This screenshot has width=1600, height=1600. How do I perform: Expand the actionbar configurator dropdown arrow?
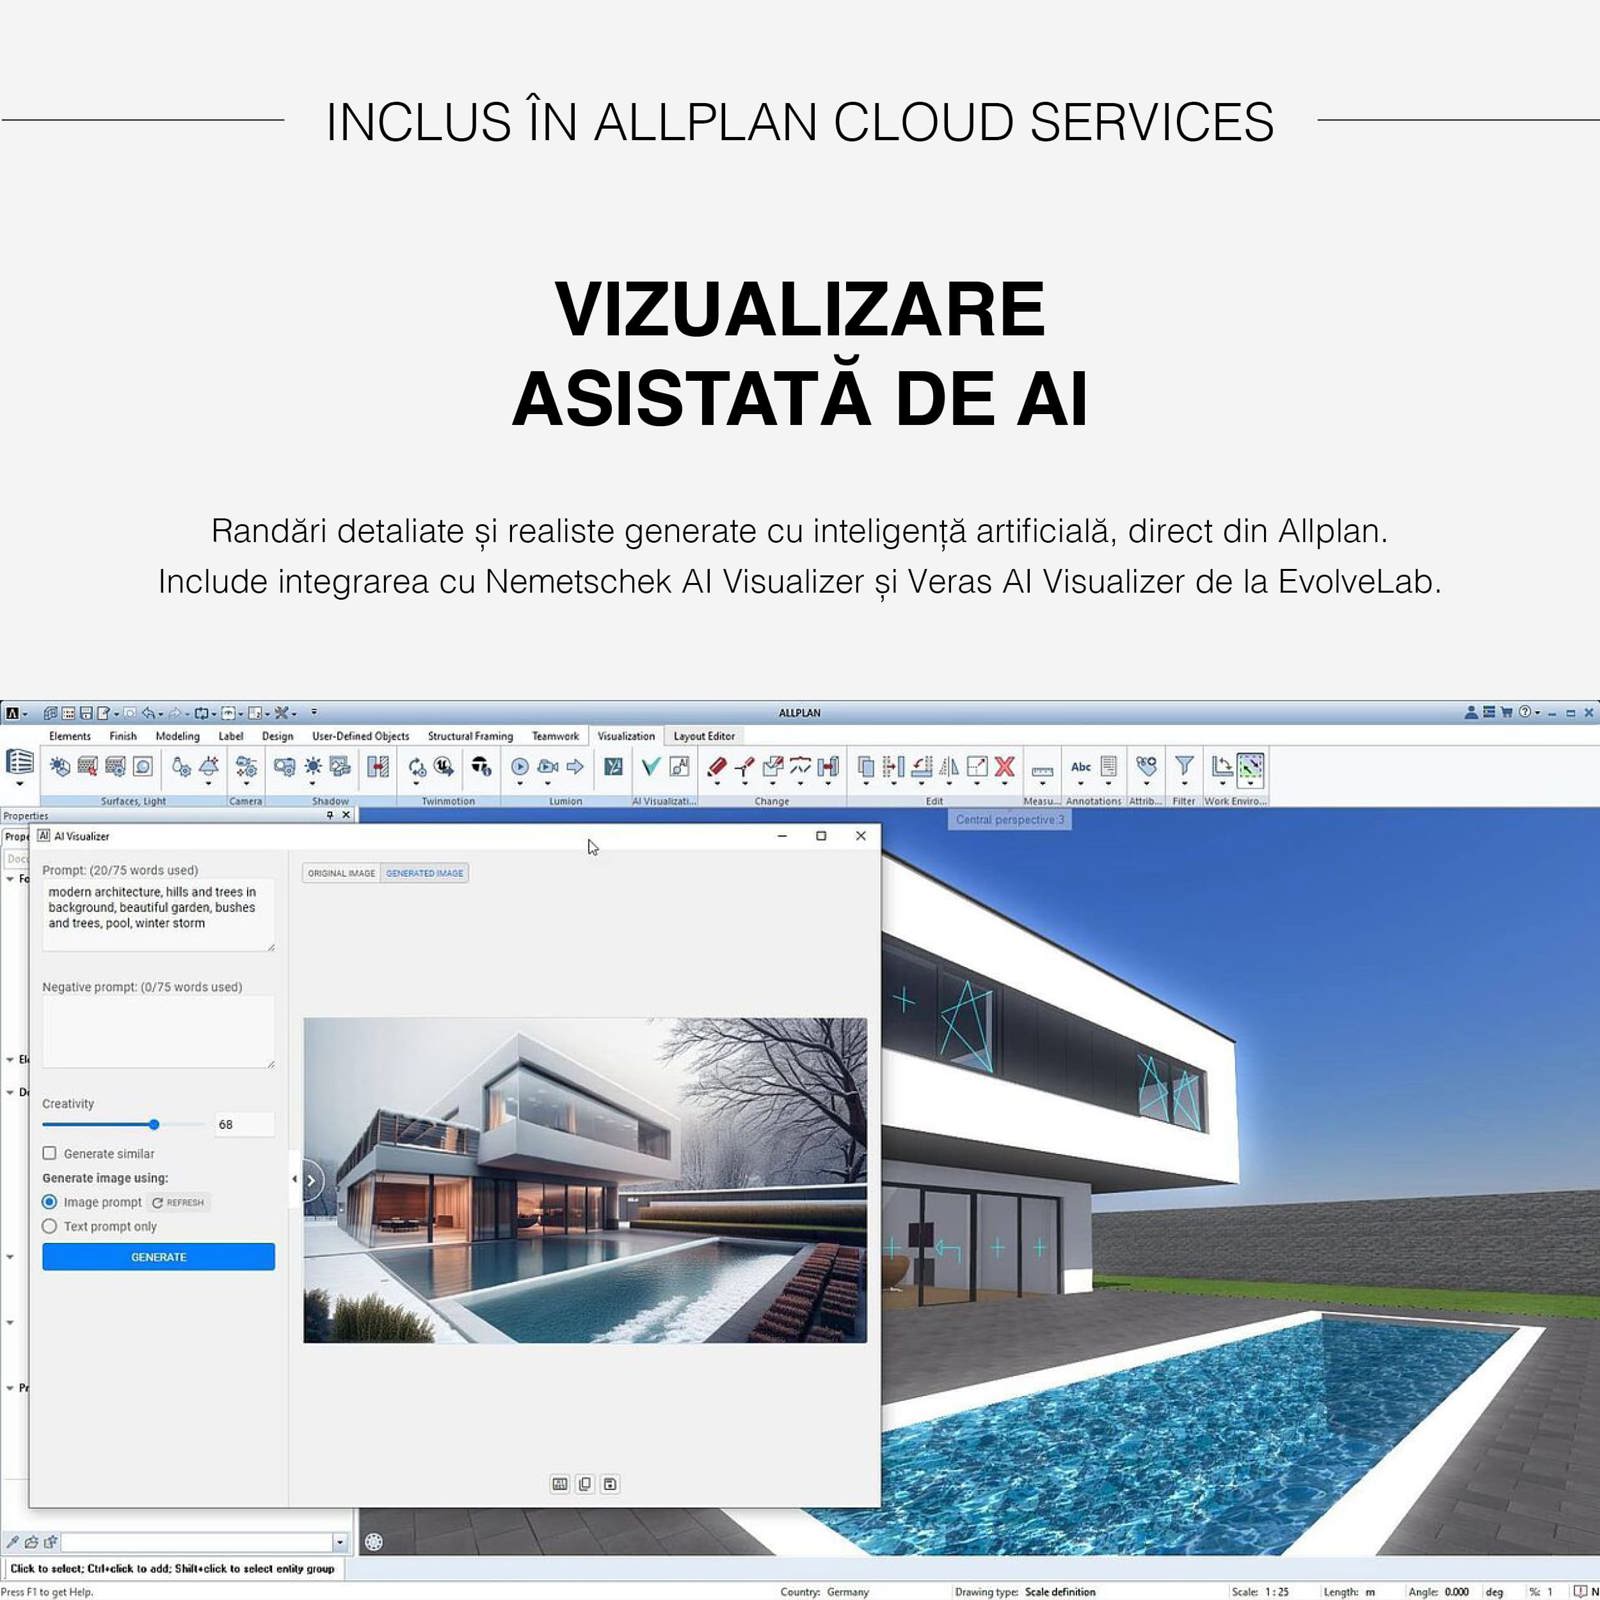tap(20, 784)
